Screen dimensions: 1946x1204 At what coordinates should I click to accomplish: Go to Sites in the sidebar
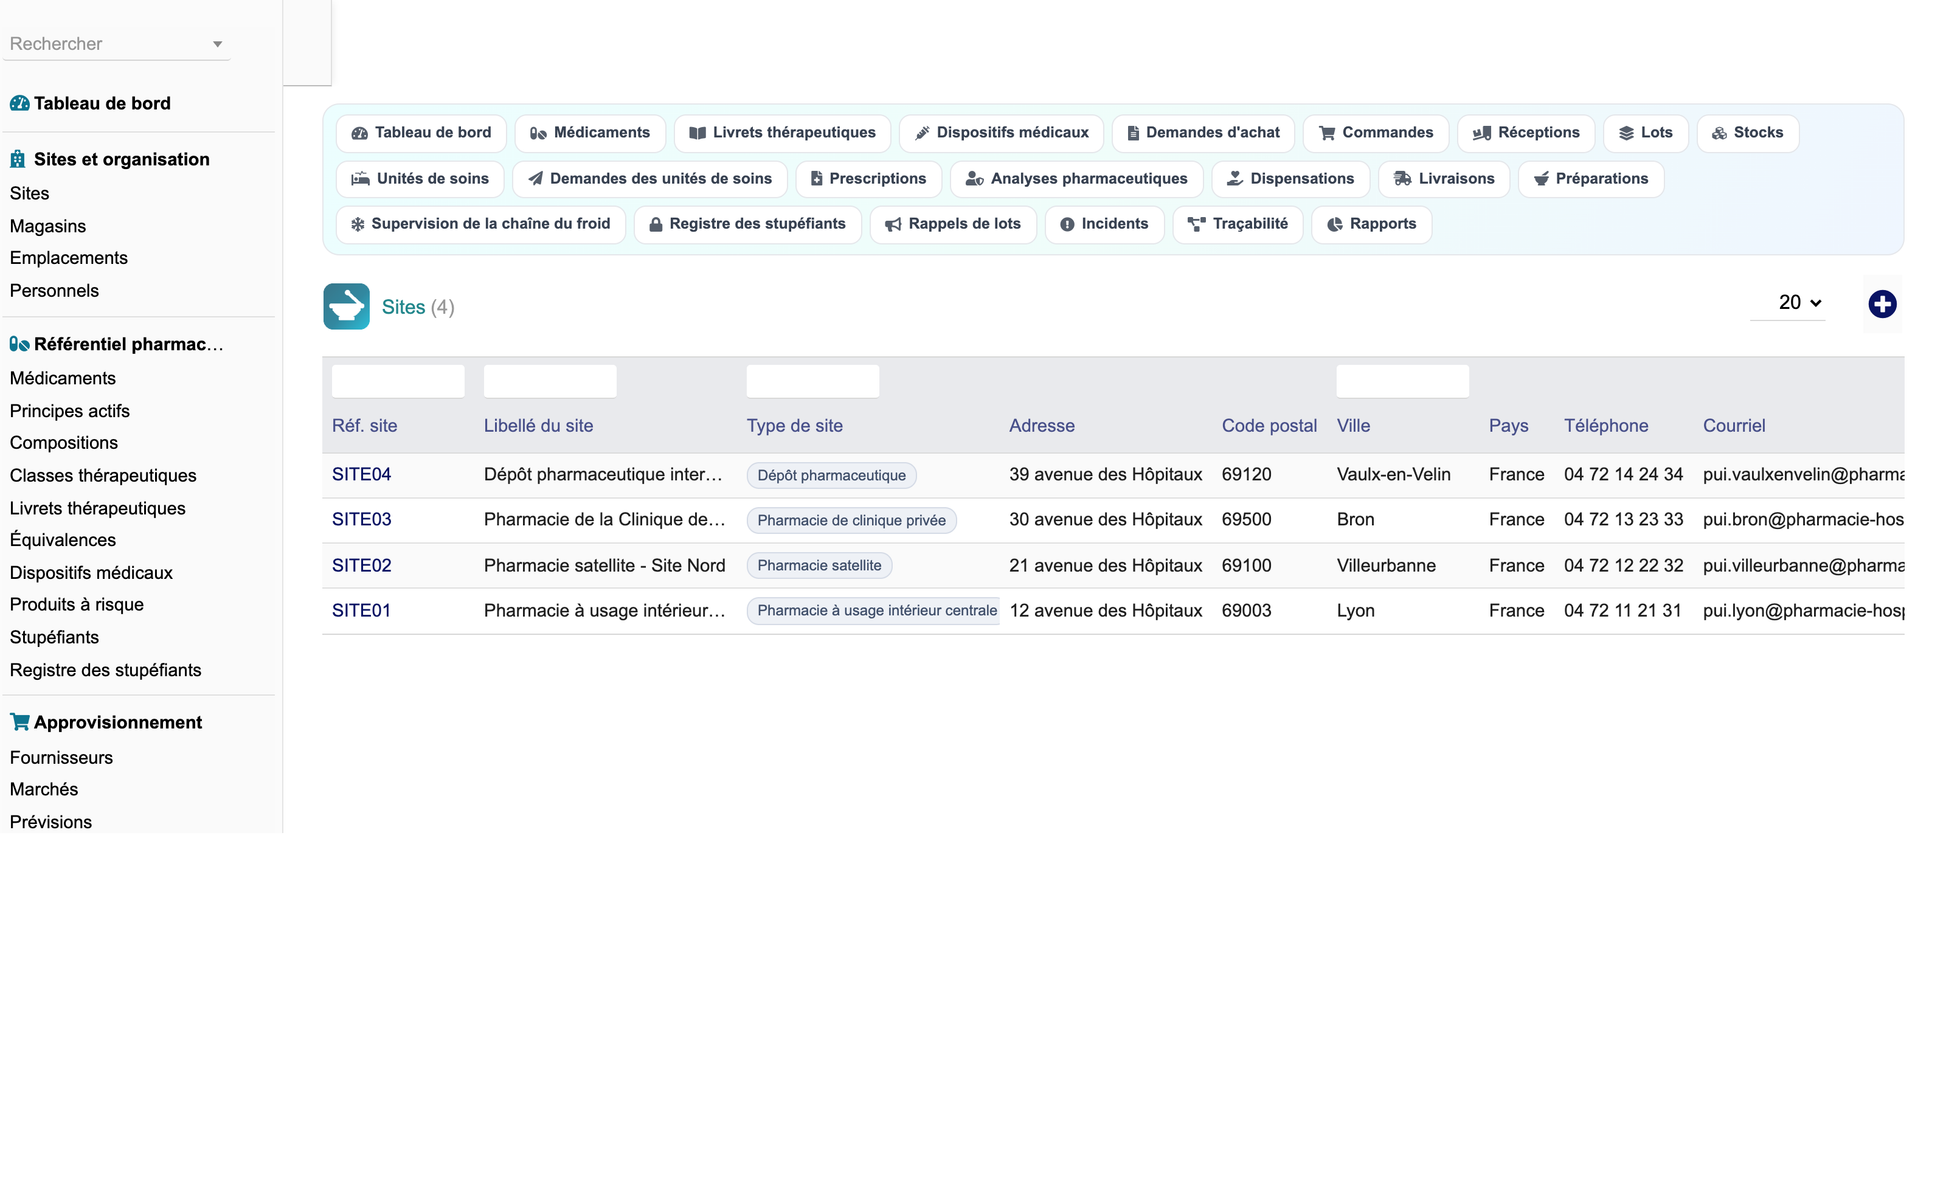coord(29,193)
